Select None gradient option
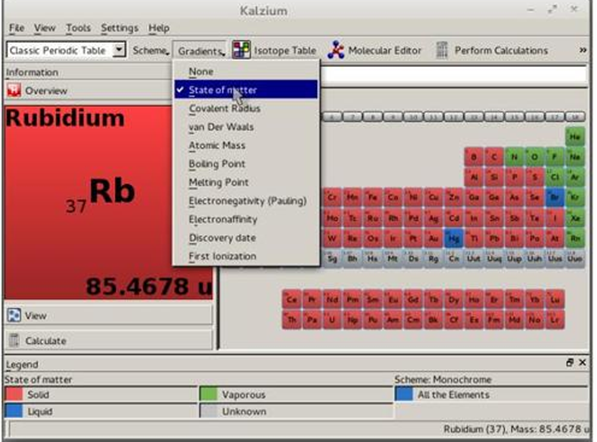 coord(246,71)
